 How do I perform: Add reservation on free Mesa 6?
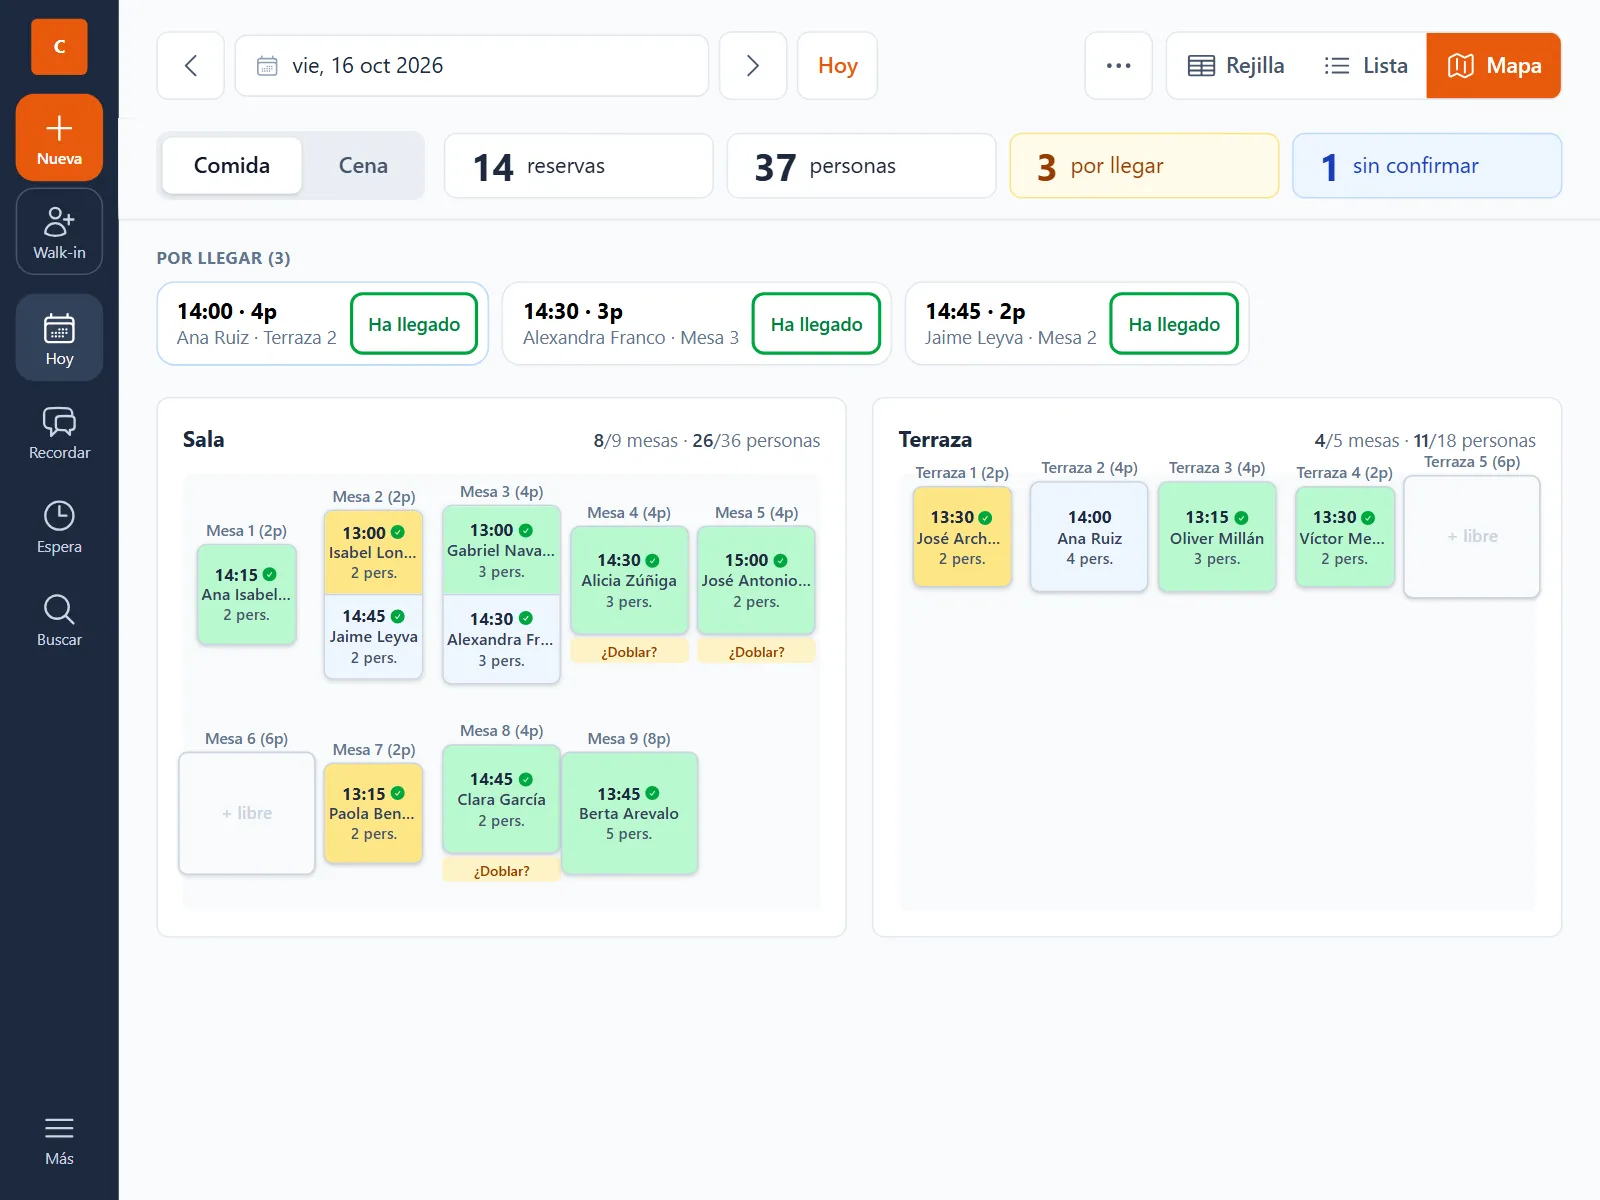247,813
